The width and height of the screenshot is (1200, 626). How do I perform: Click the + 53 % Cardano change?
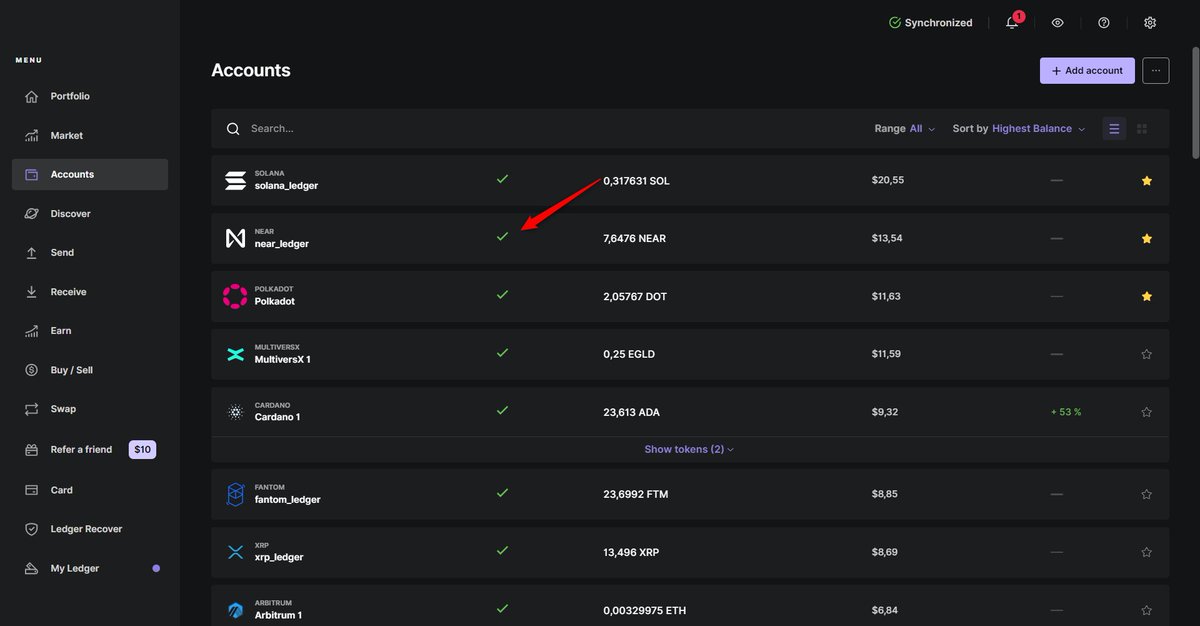coord(1066,412)
